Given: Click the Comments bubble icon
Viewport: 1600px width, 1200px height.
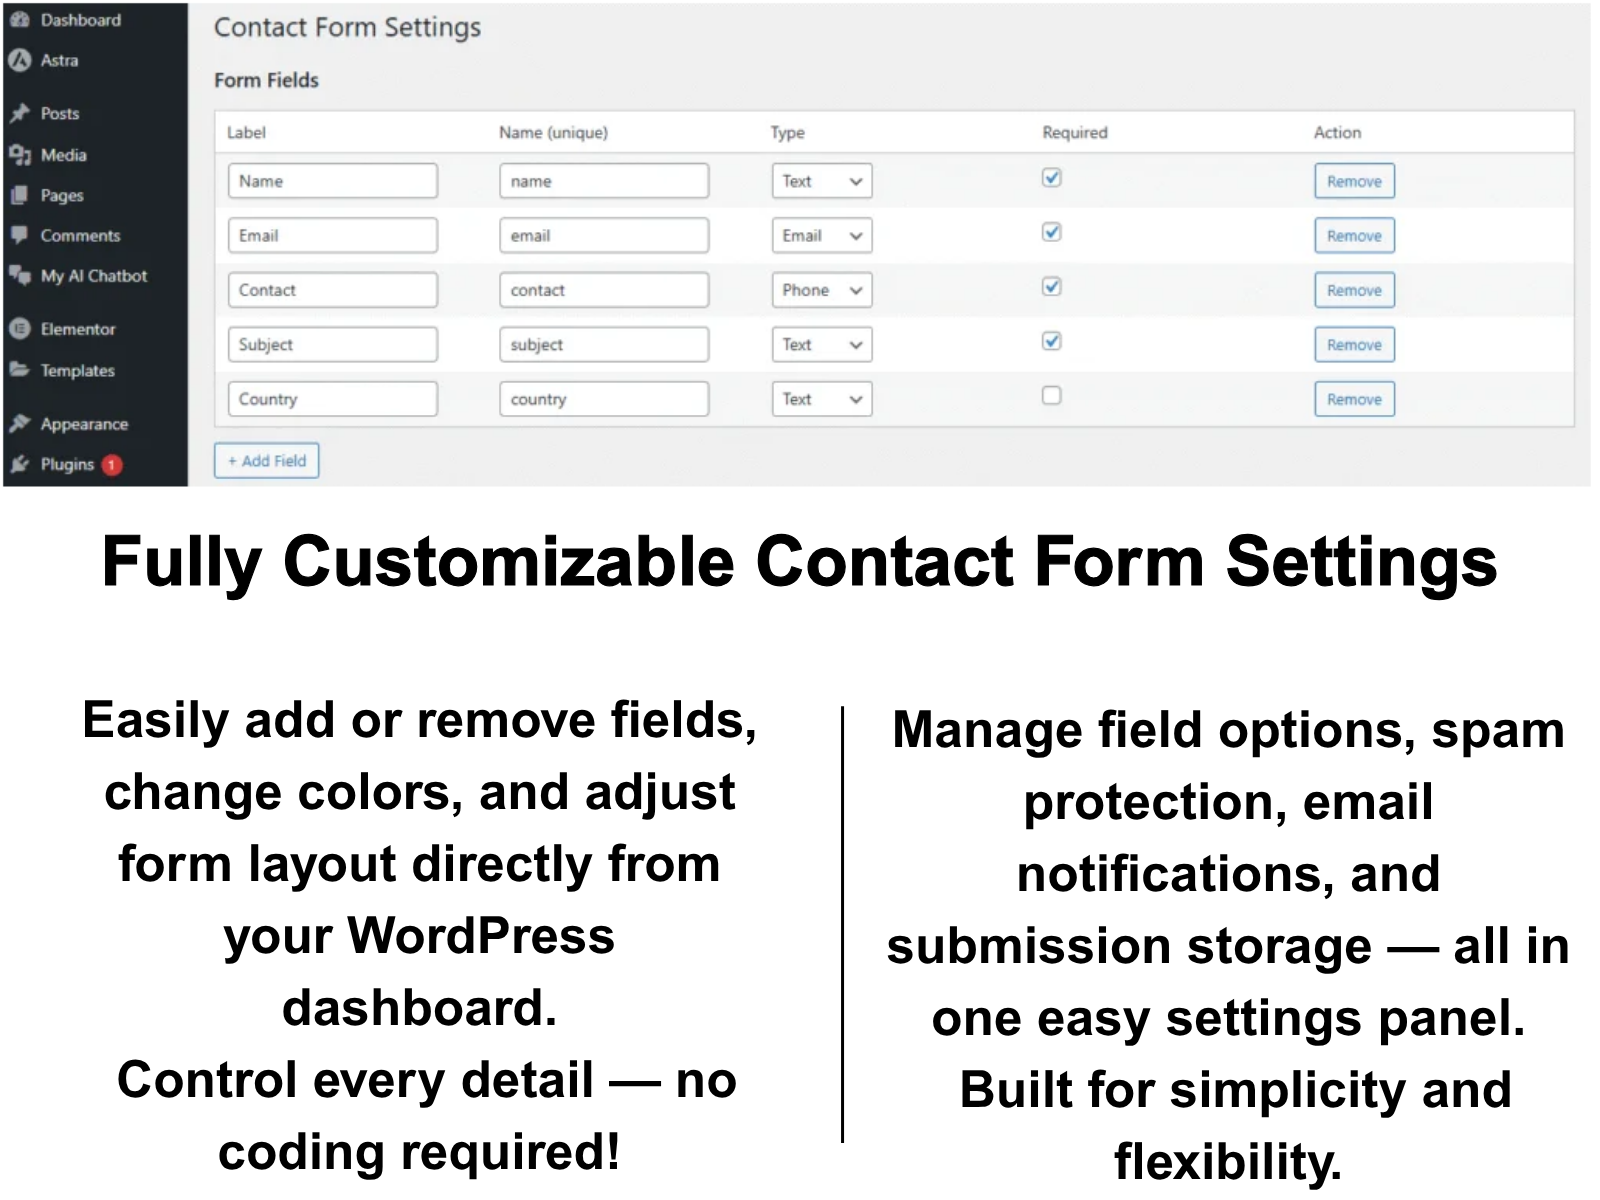Looking at the screenshot, I should (x=20, y=236).
